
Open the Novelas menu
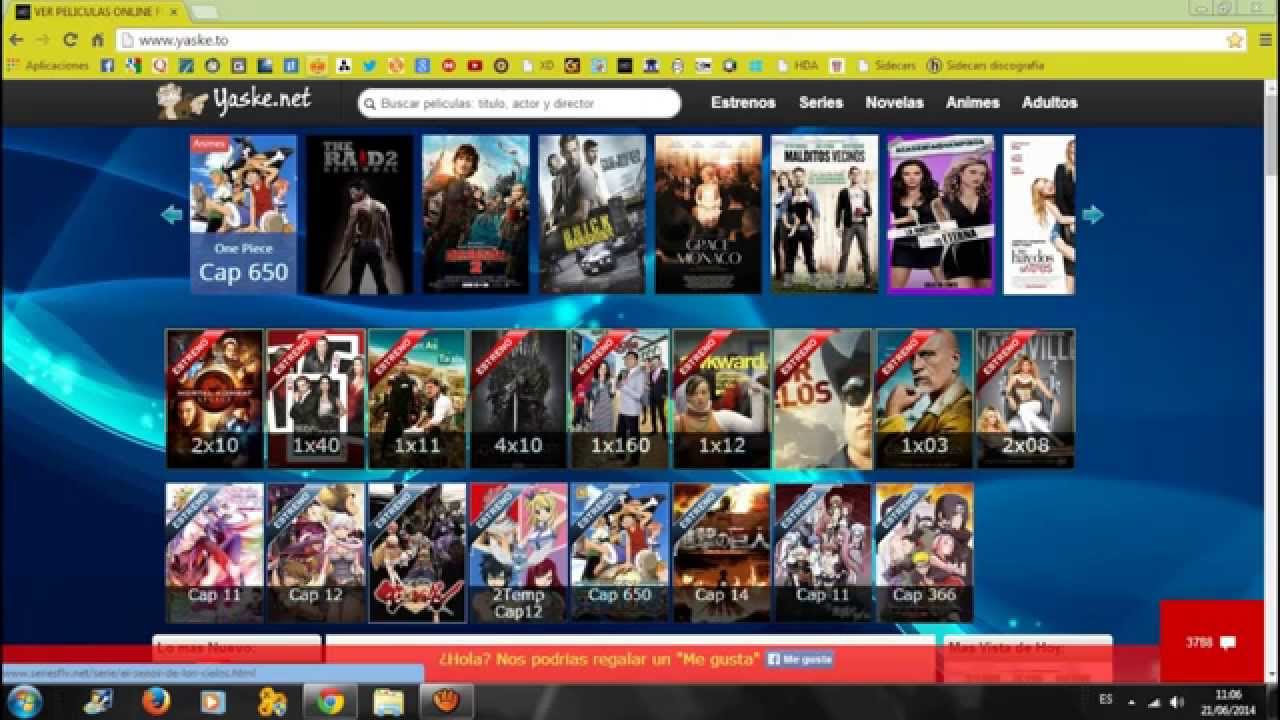click(x=895, y=102)
